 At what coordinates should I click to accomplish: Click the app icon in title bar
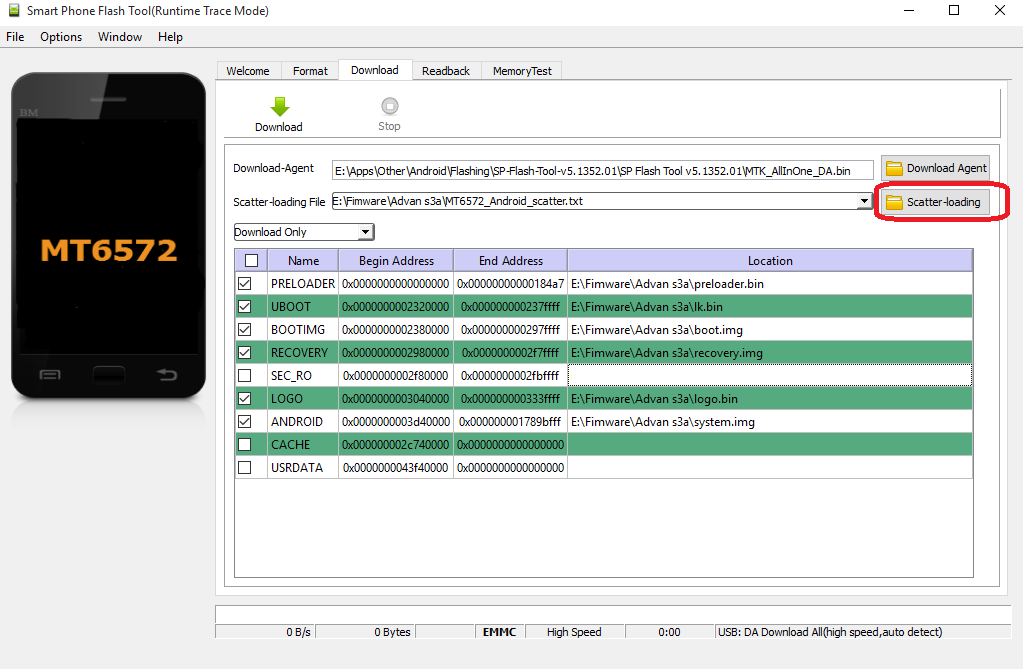tap(13, 10)
